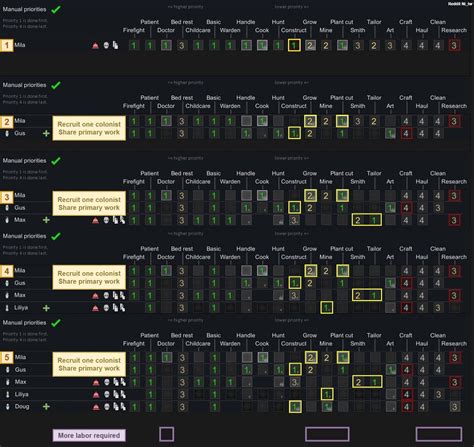Screen dimensions: 474x447
Task: Change Mila's Hunt priority in the Mila-only panel
Action: (278, 45)
